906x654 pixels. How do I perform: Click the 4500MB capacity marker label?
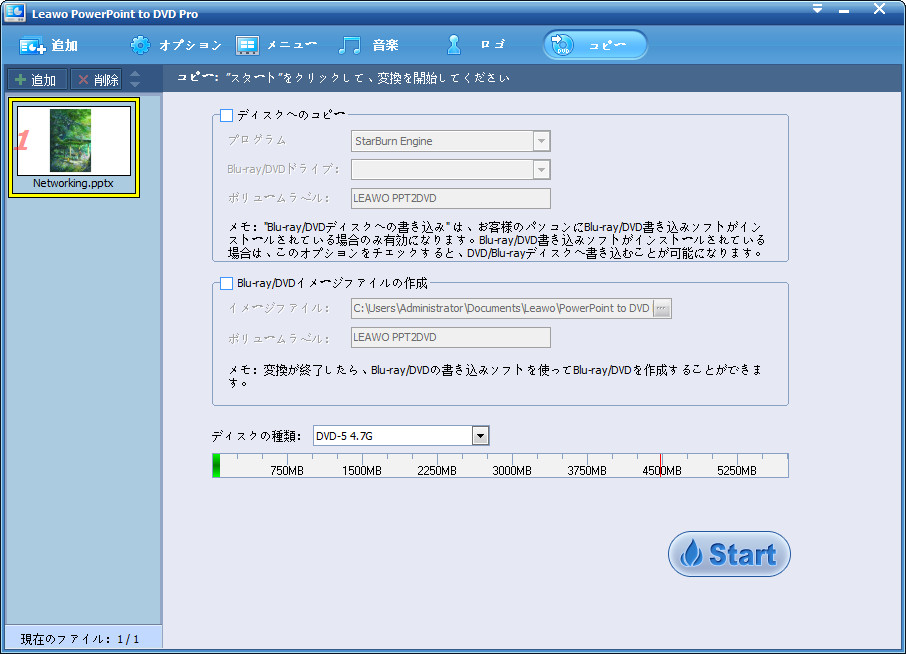coord(662,471)
